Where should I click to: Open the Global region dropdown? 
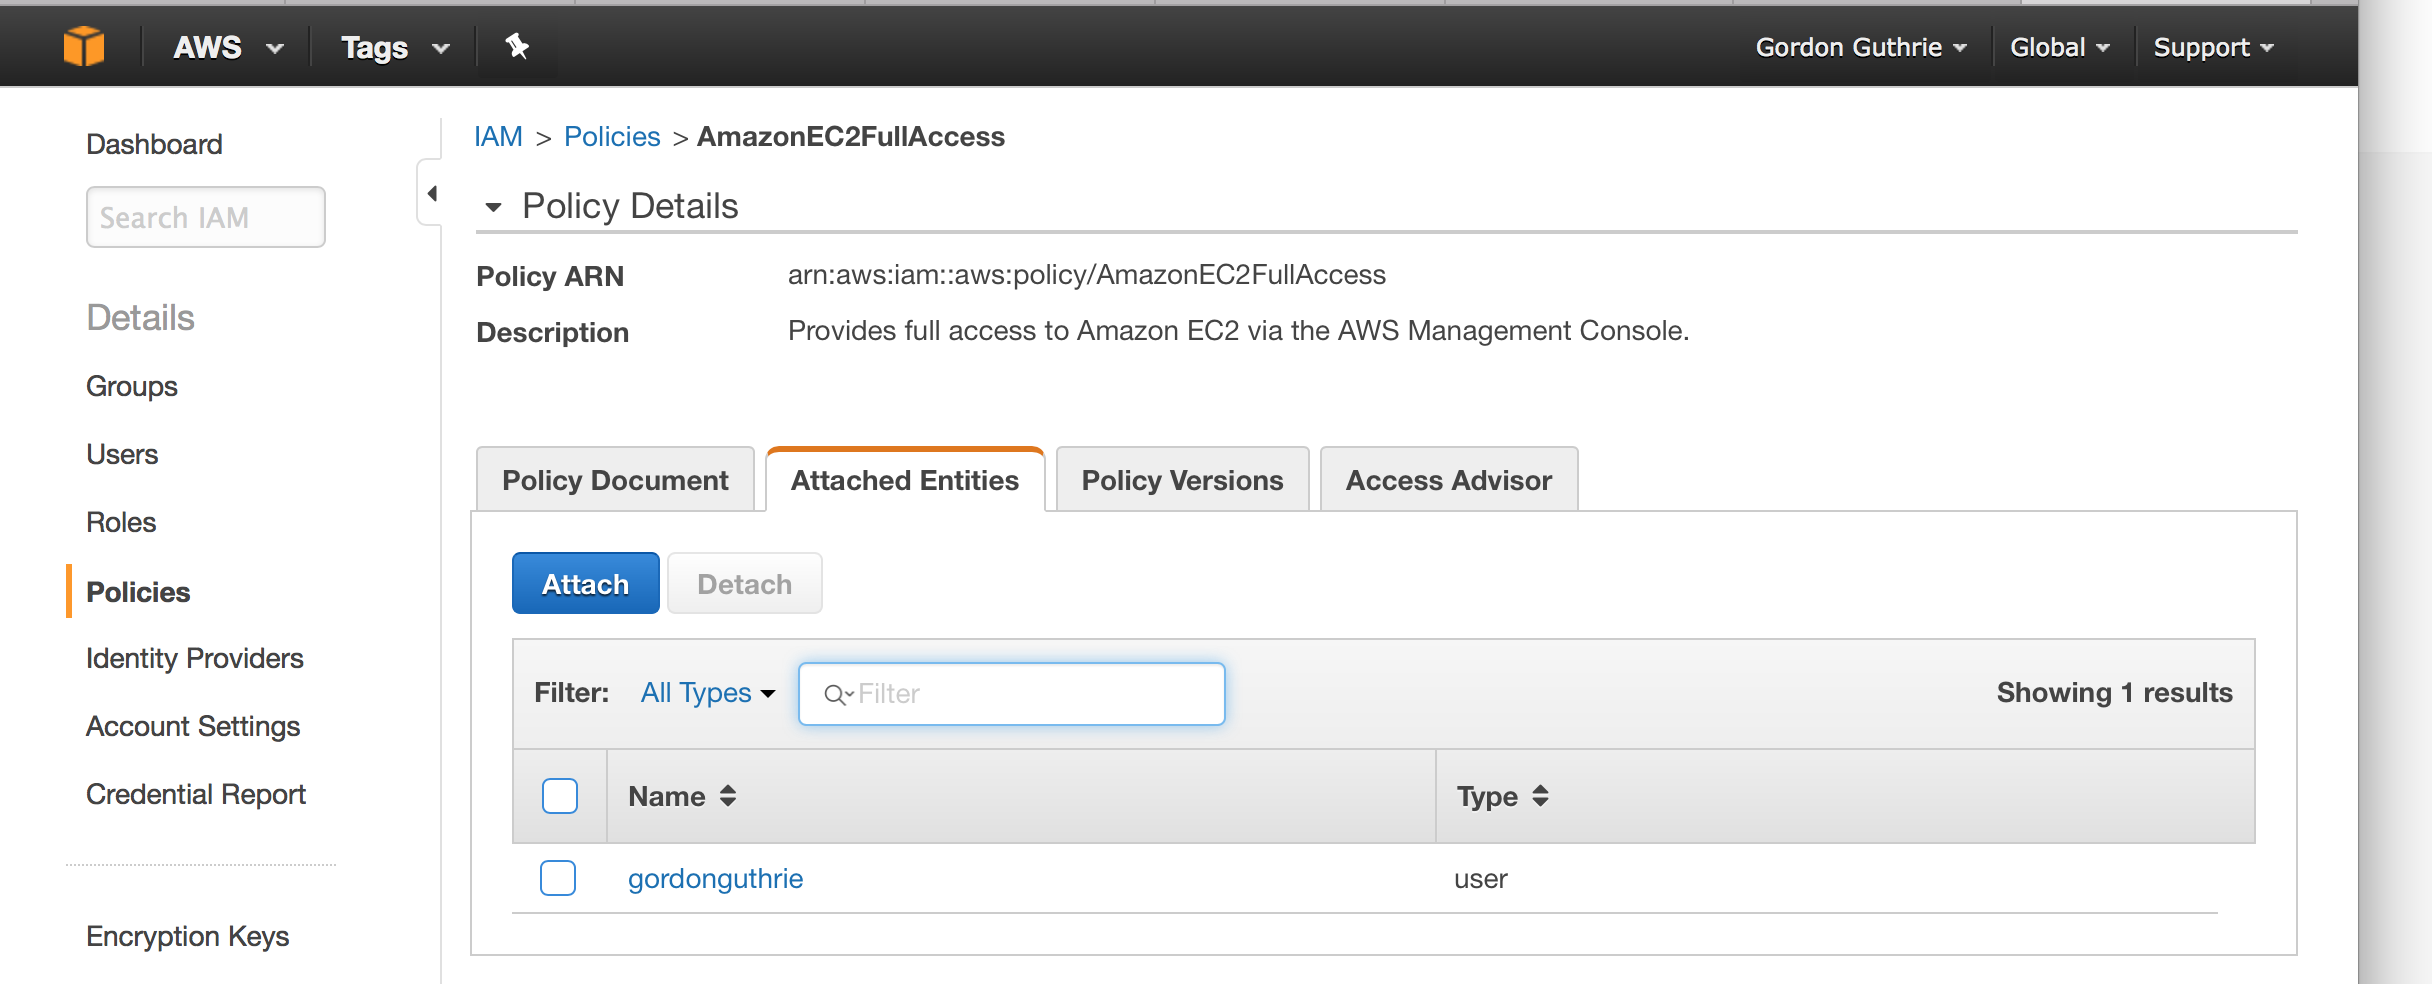pos(2059,47)
